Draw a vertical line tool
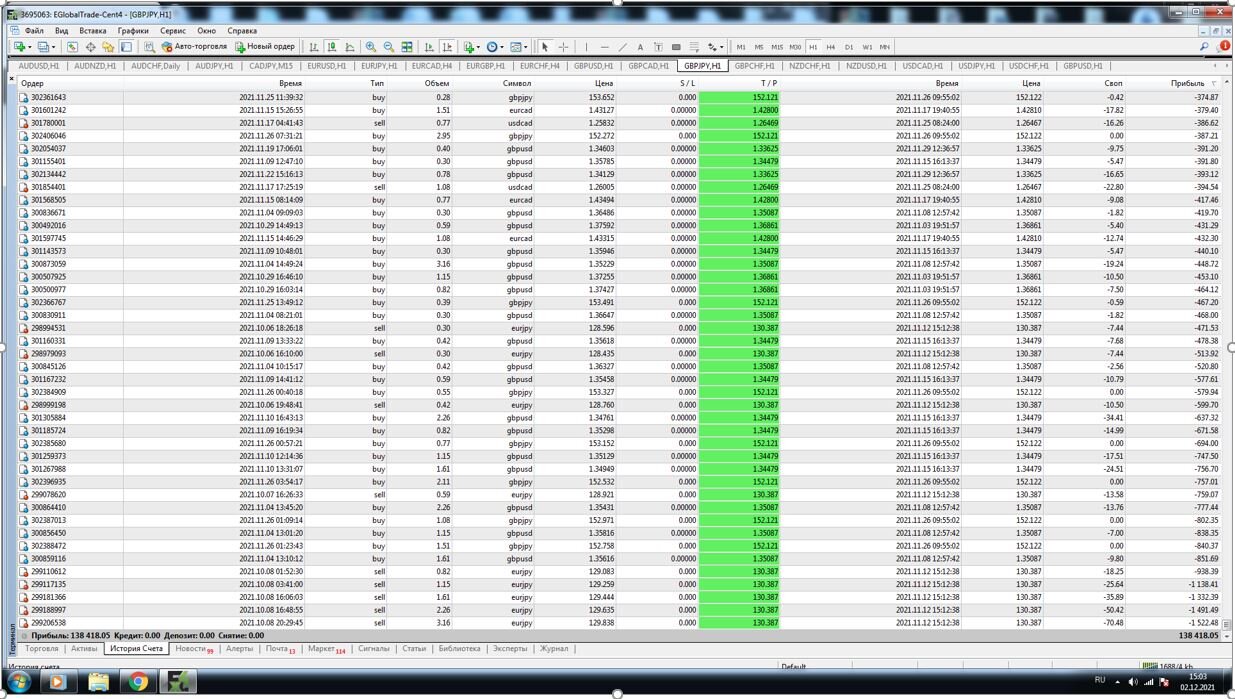The height and width of the screenshot is (699, 1235). click(x=586, y=47)
